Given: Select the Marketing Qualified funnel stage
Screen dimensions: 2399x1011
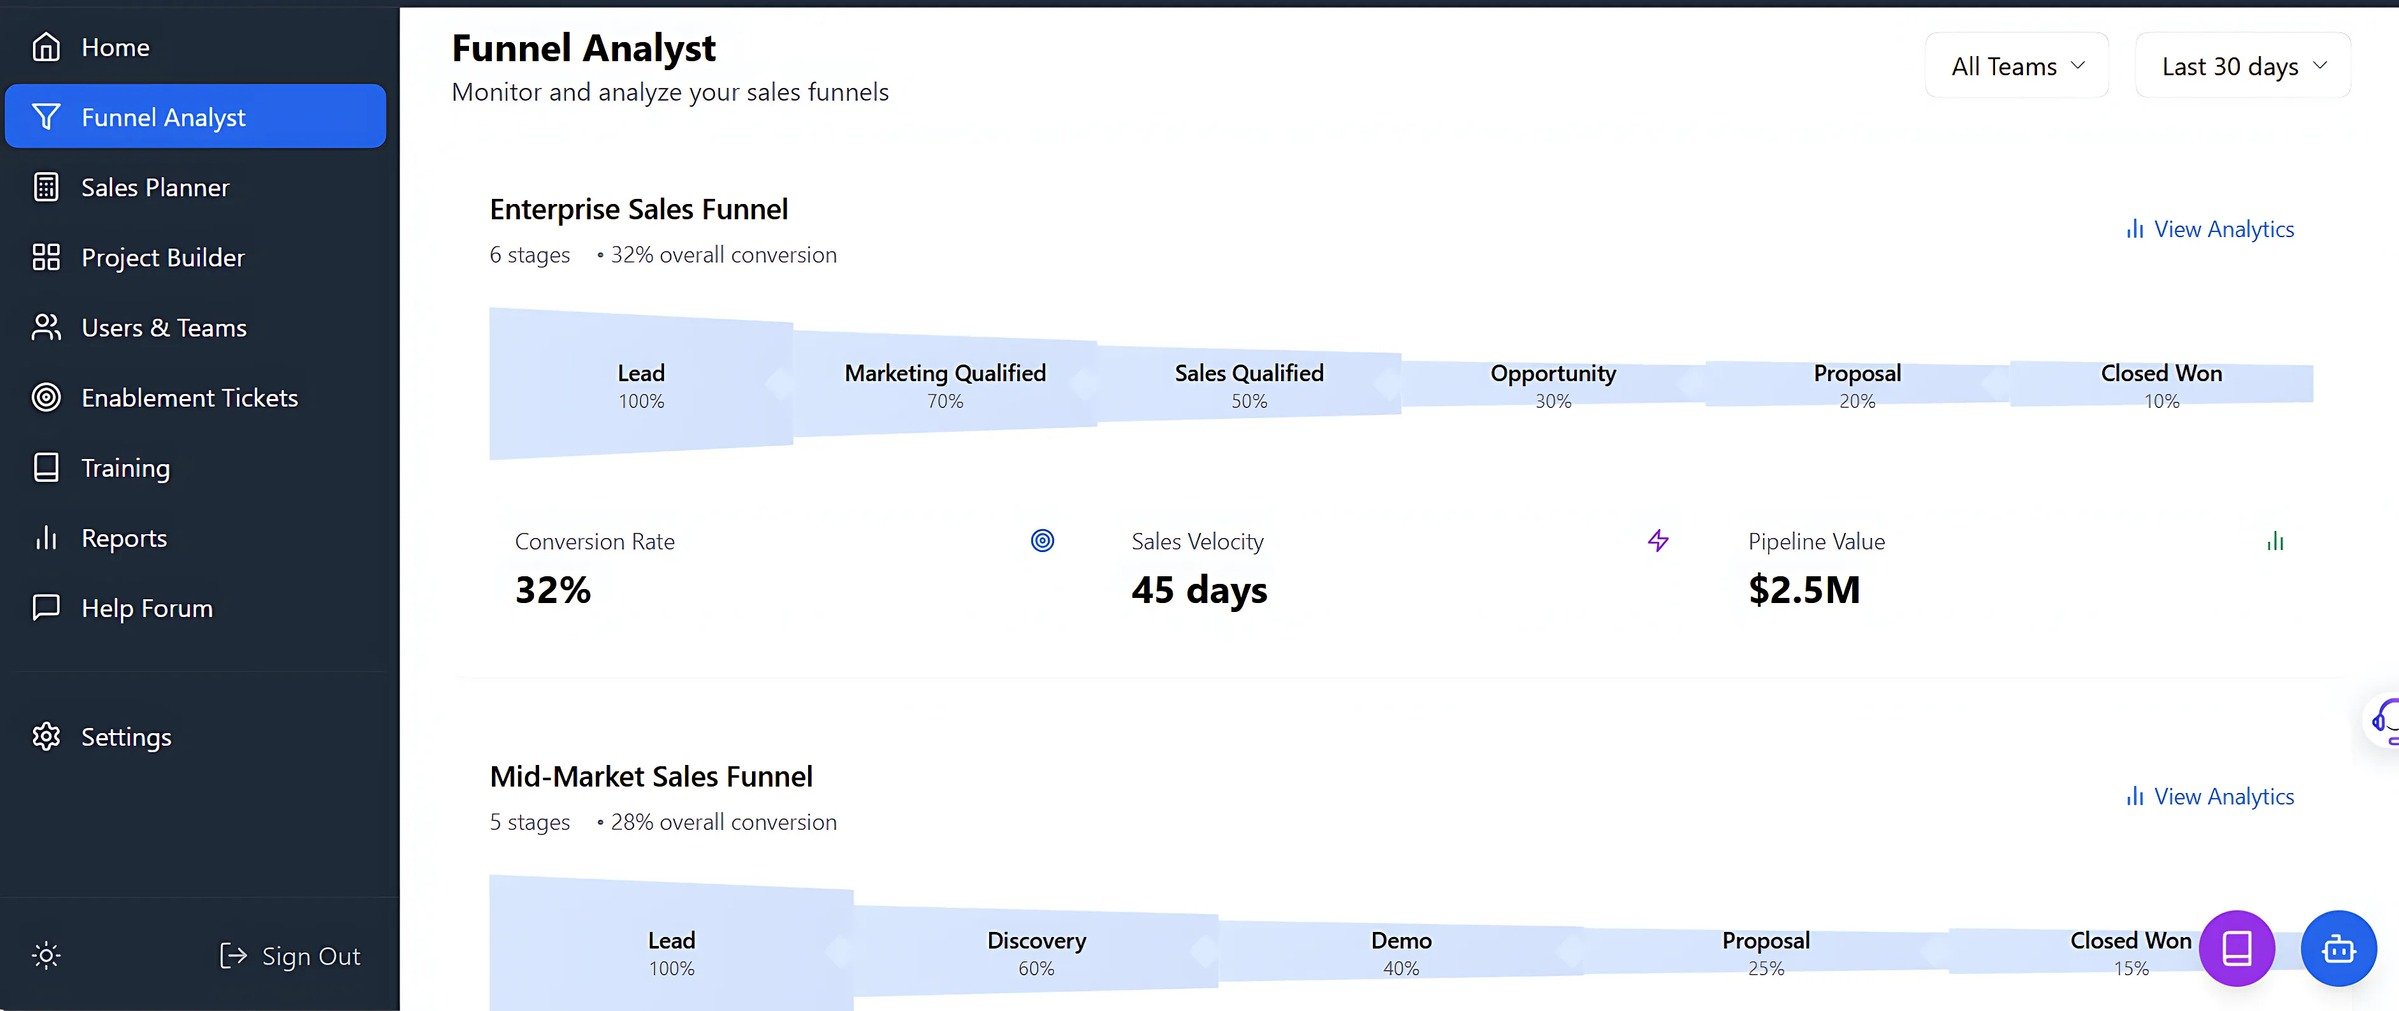Looking at the screenshot, I should click(945, 384).
